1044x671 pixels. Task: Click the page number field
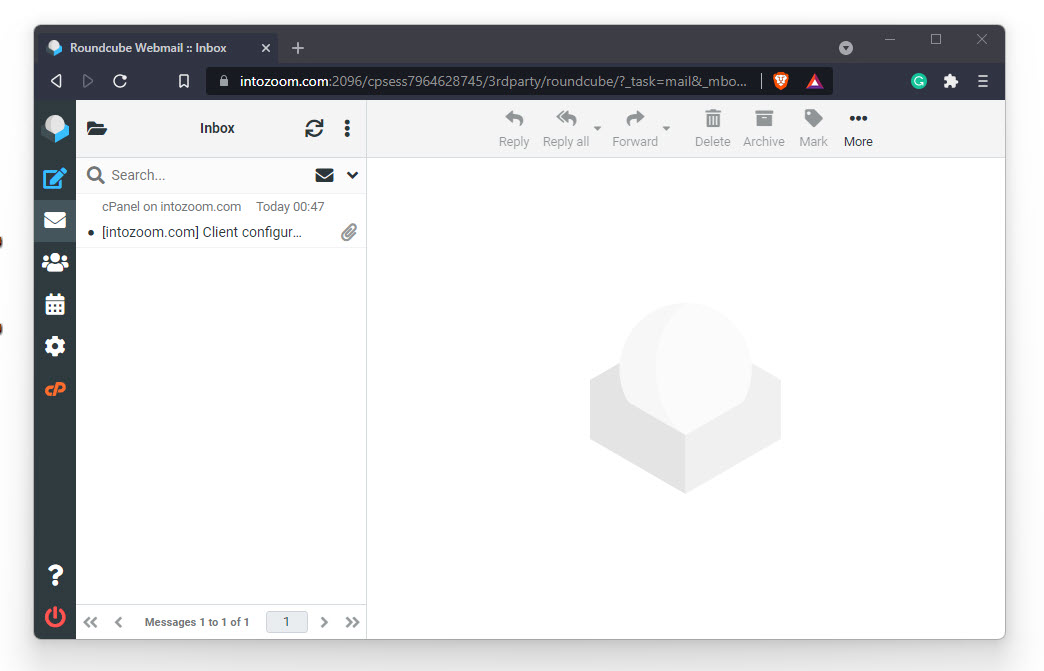click(x=287, y=622)
